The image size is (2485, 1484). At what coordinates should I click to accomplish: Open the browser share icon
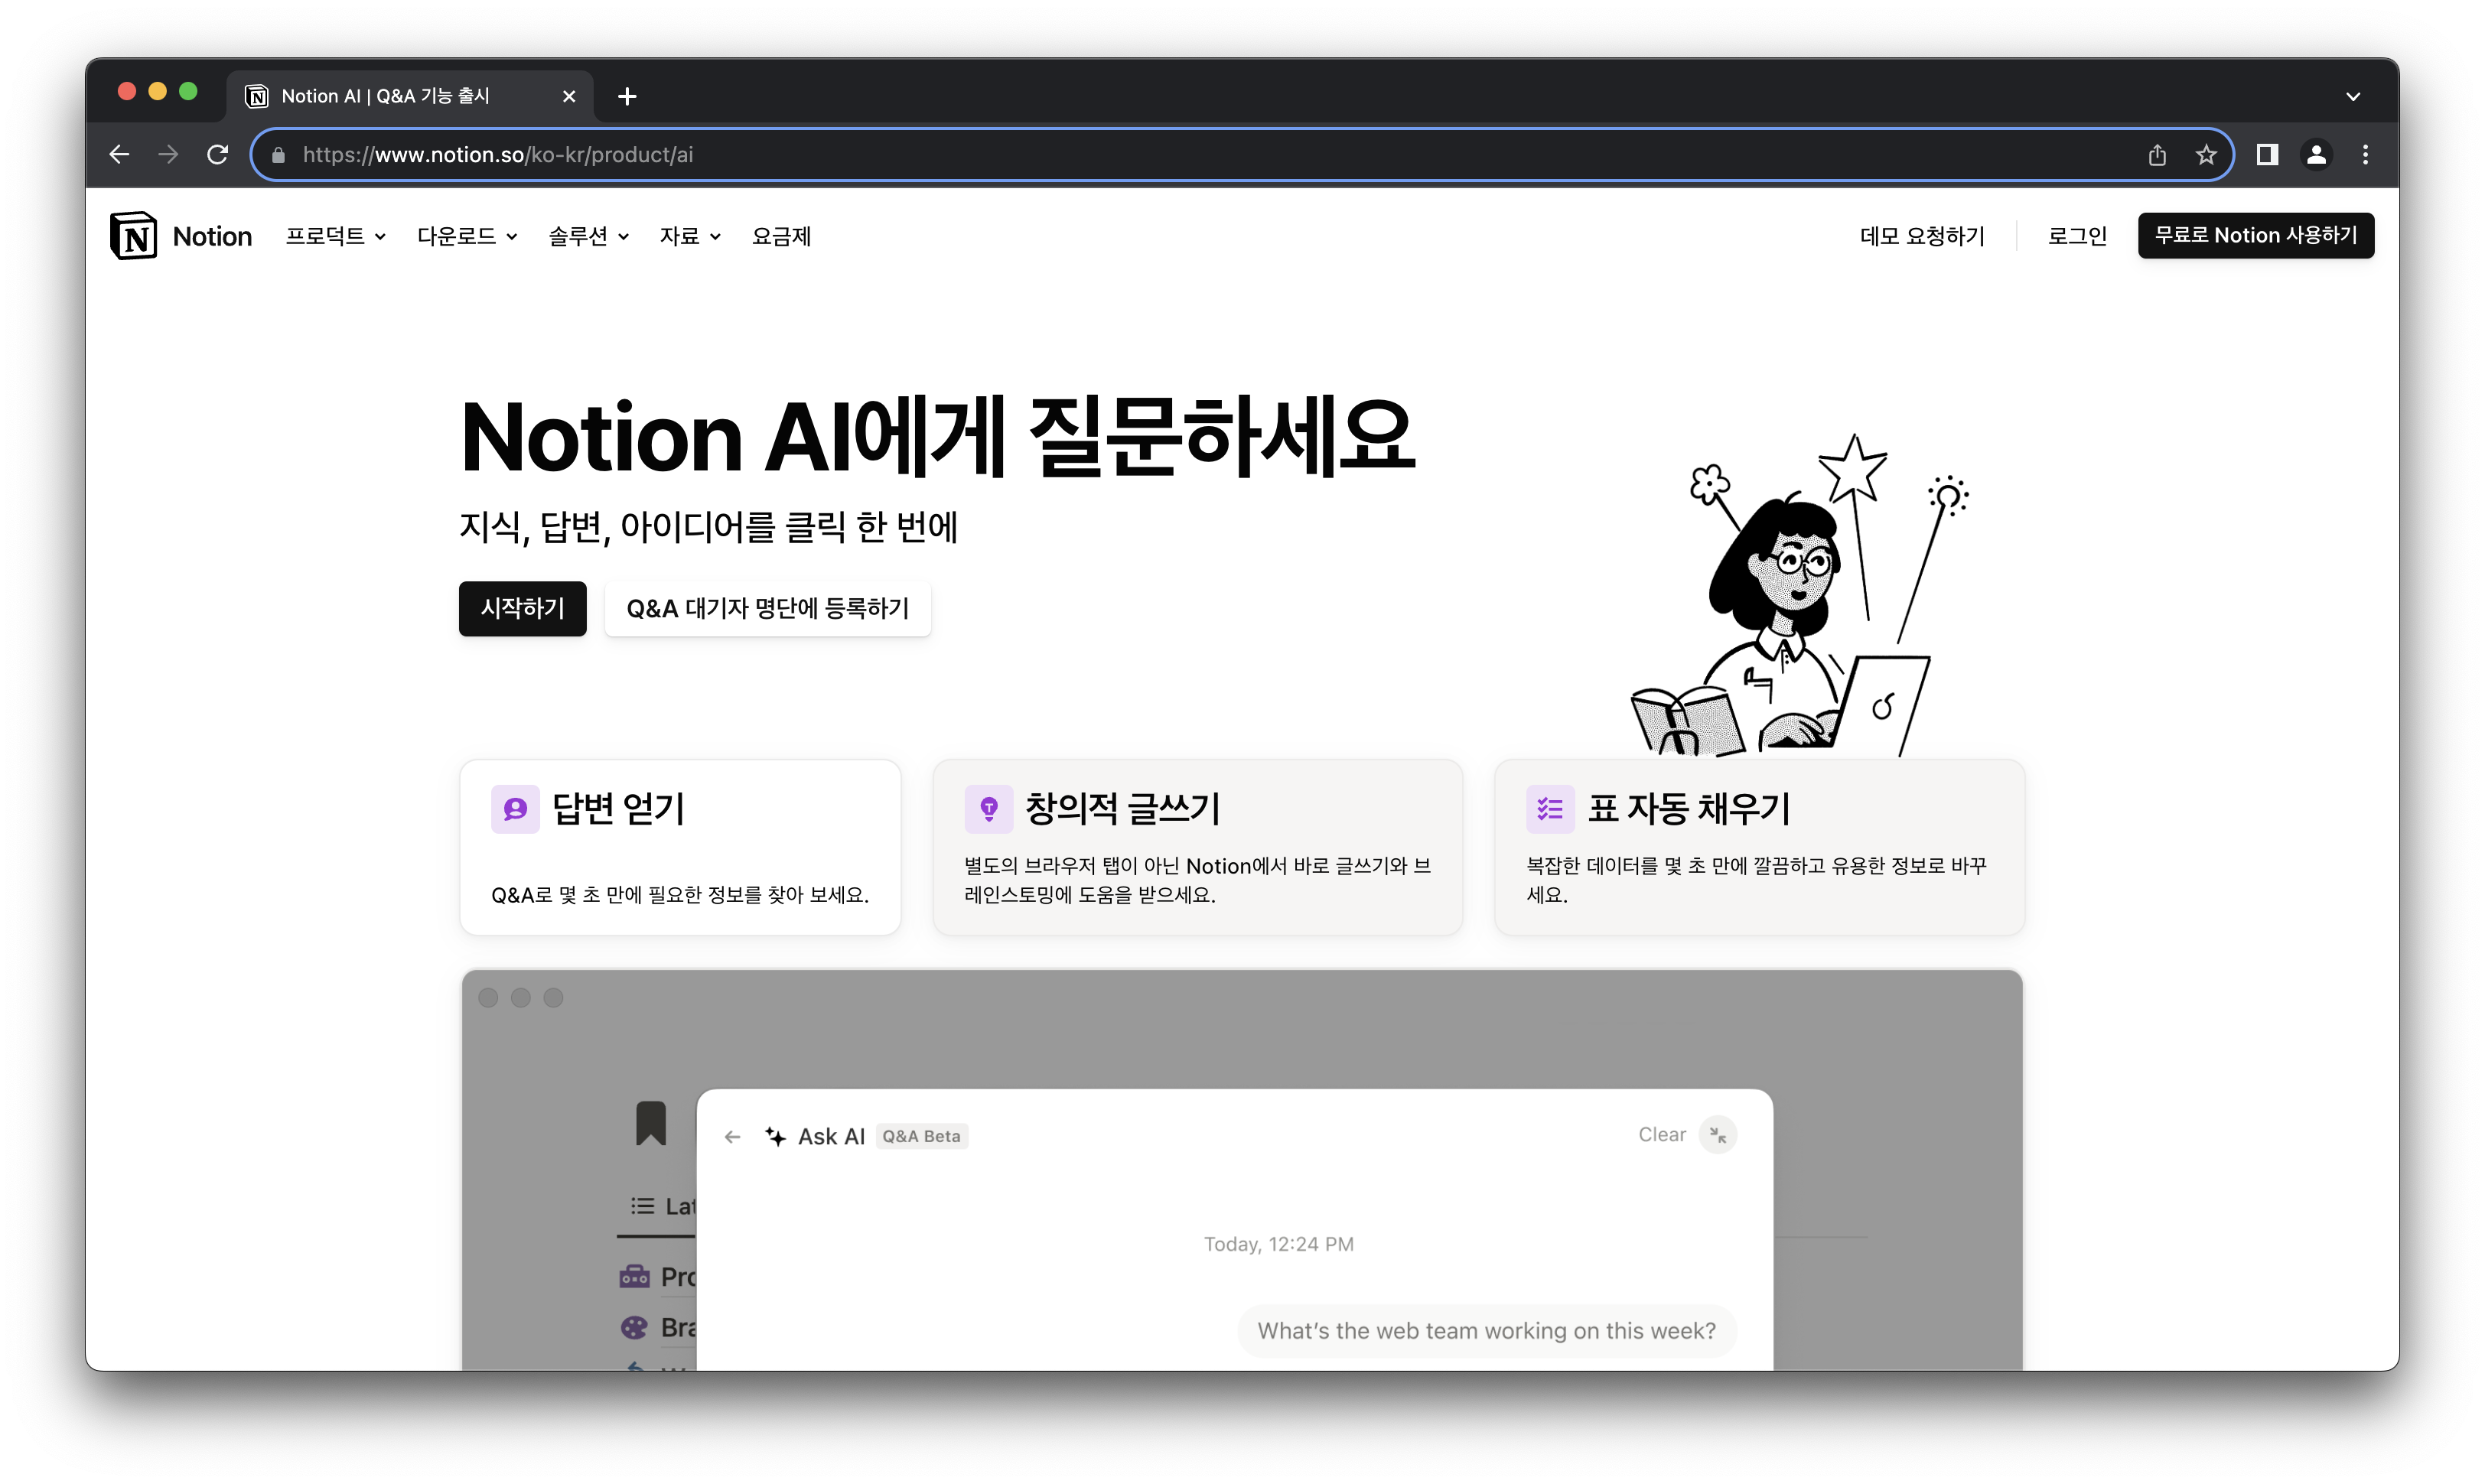click(2157, 154)
